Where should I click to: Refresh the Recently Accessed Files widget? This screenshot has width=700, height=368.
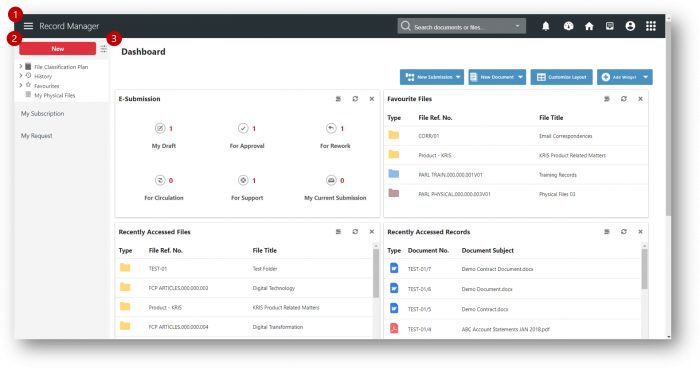click(x=355, y=232)
